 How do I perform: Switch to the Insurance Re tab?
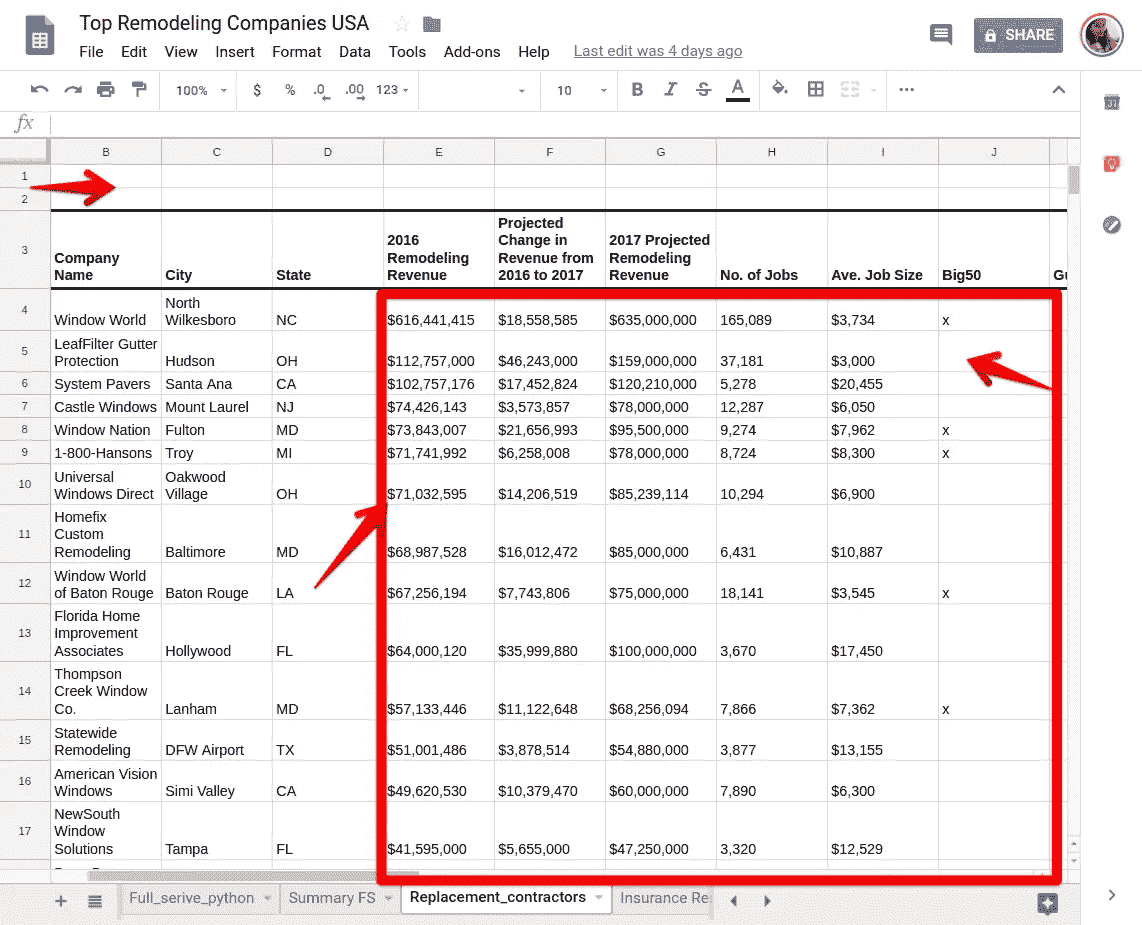click(x=664, y=898)
